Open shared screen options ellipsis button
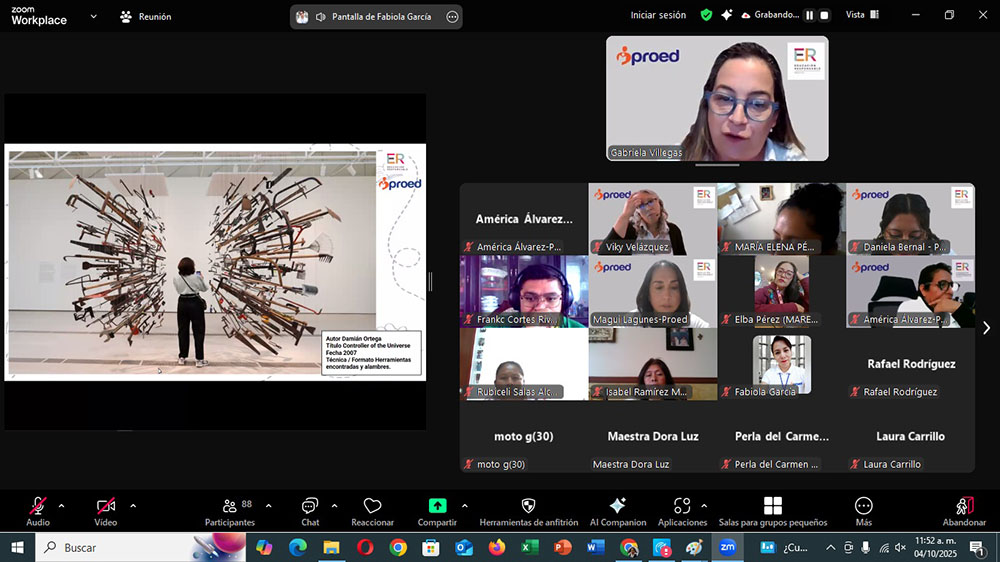Viewport: 1000px width, 562px height. tap(452, 17)
